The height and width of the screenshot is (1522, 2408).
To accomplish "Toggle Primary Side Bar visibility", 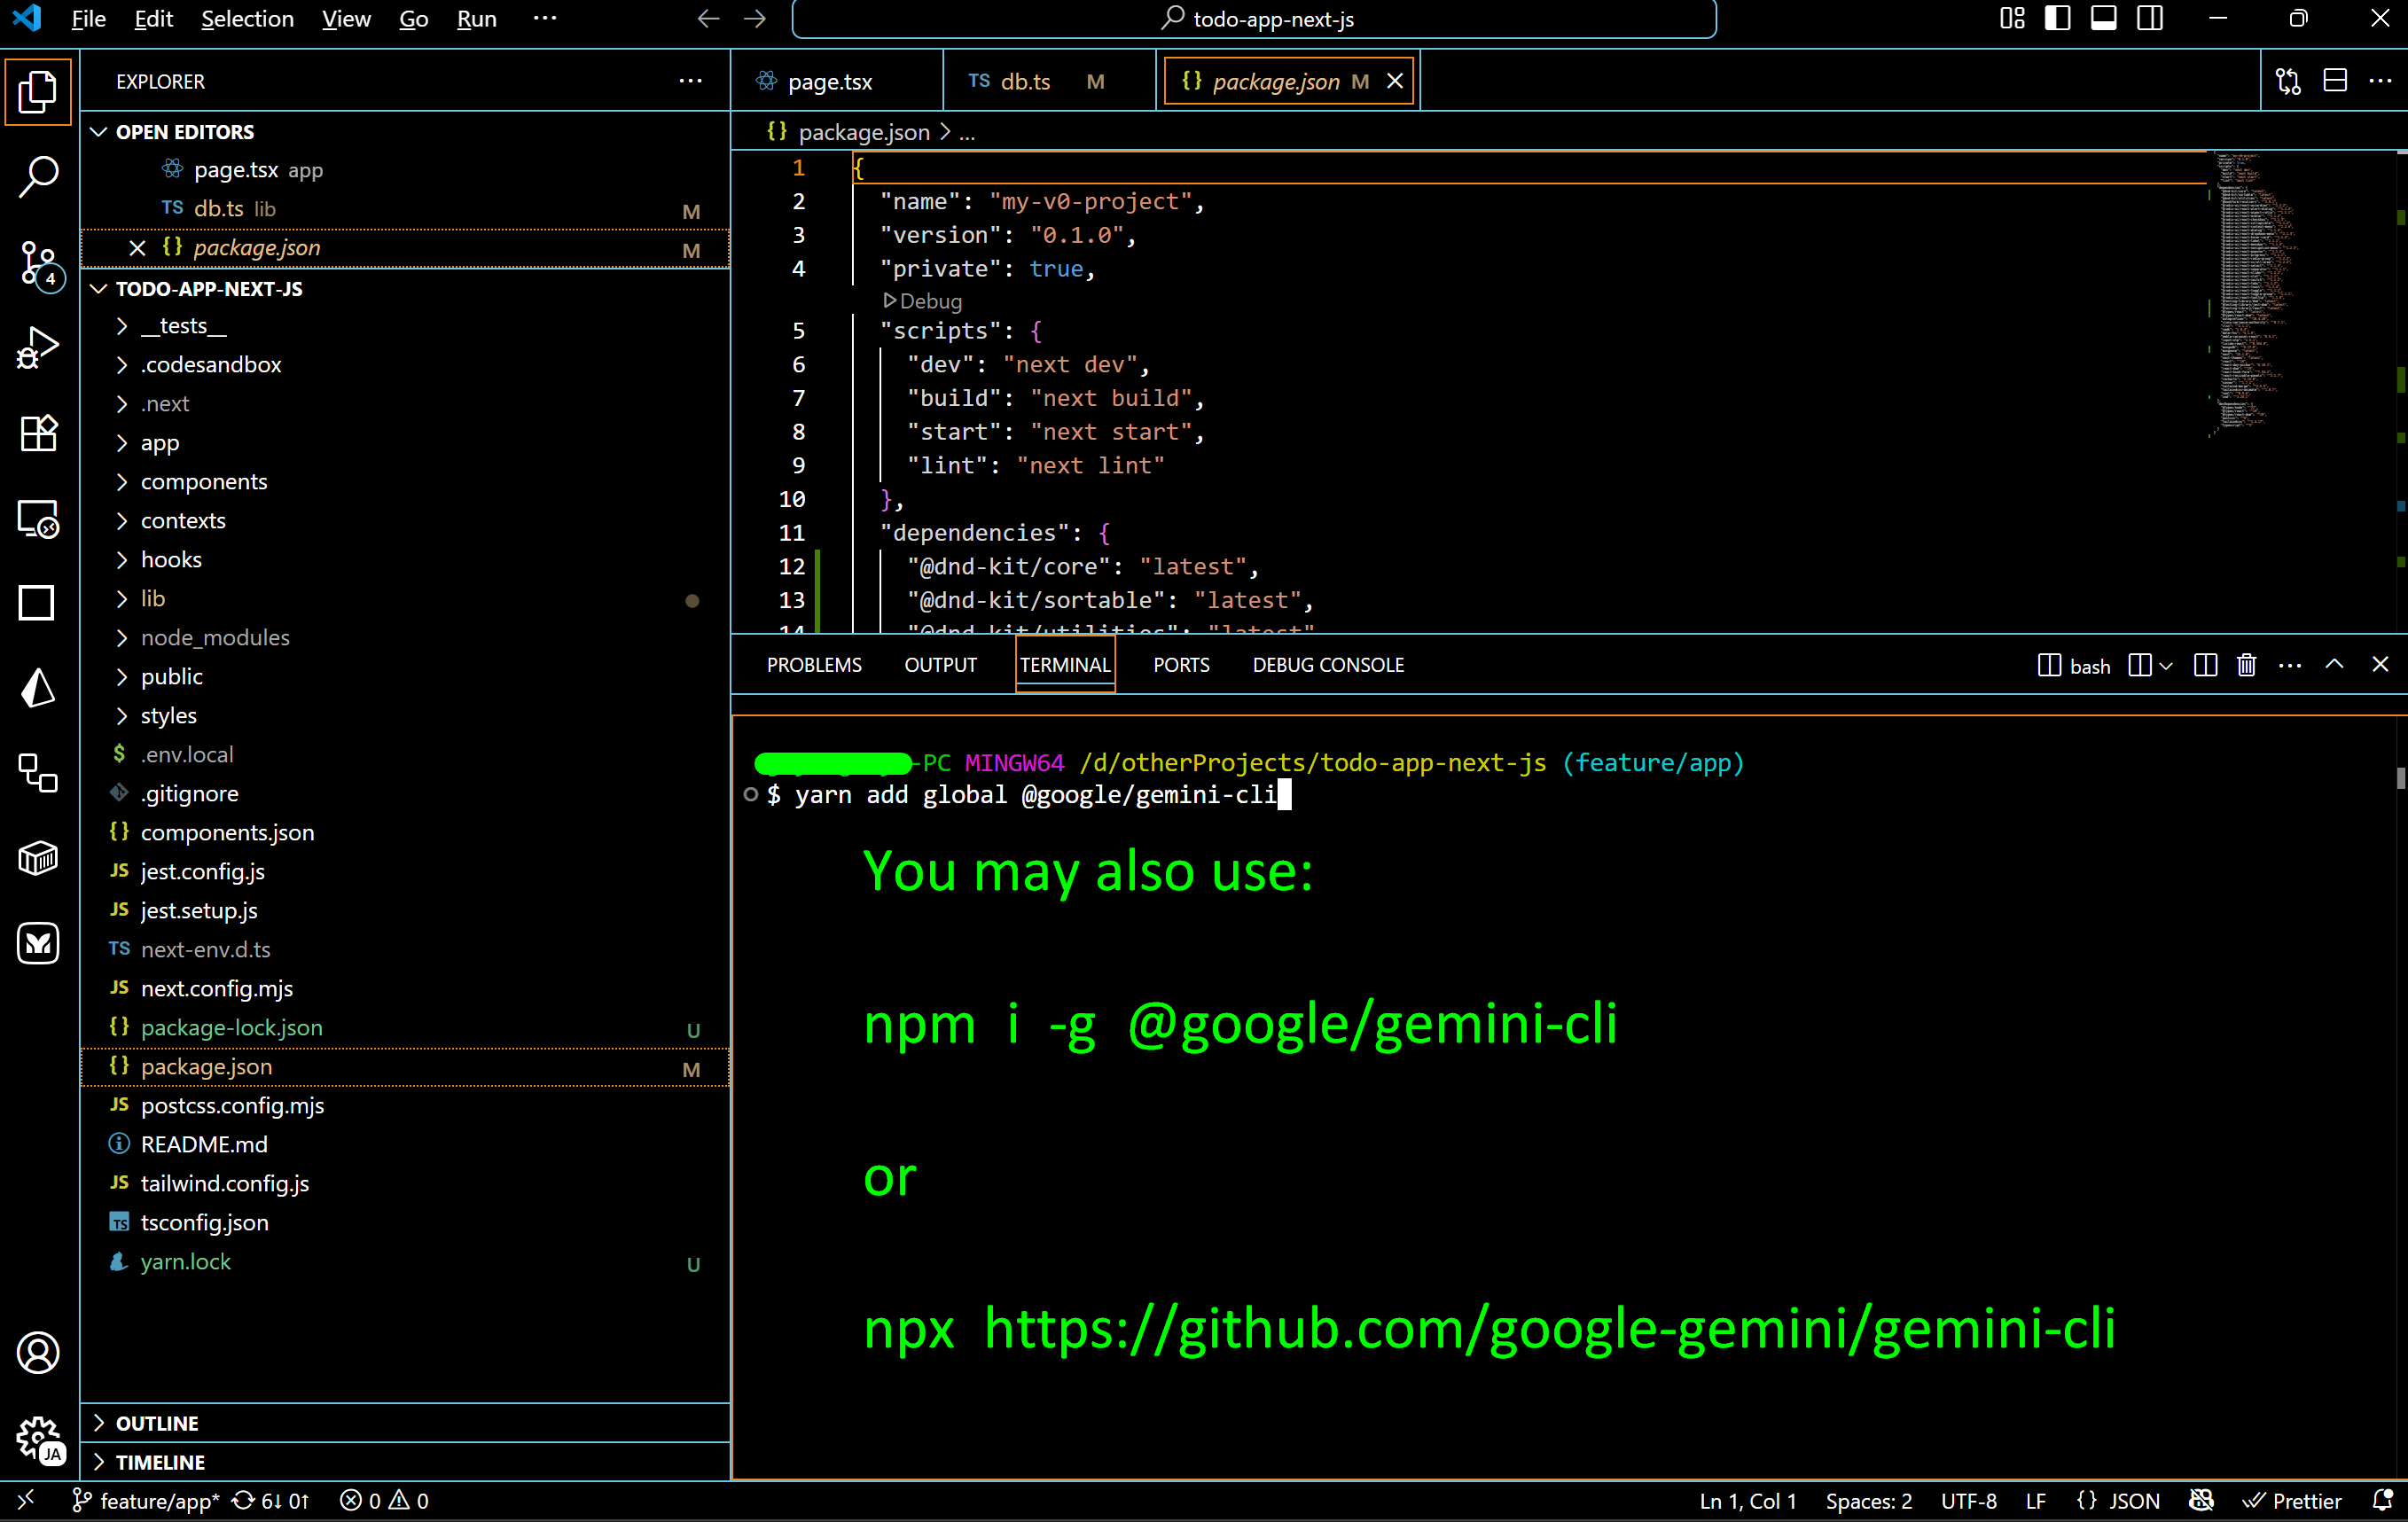I will [2058, 19].
